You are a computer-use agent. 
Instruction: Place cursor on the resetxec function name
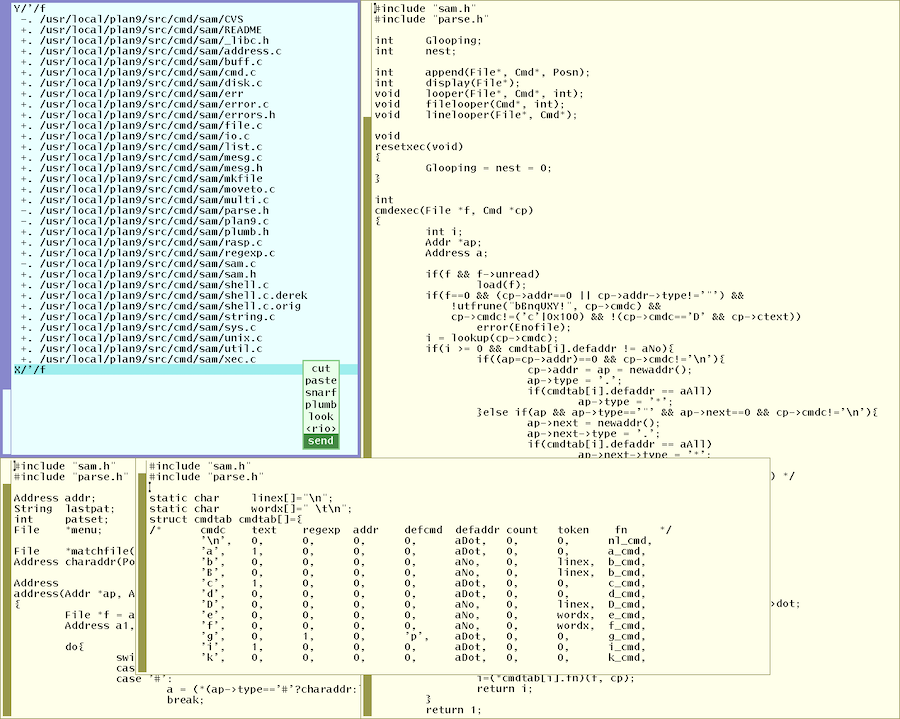point(399,147)
